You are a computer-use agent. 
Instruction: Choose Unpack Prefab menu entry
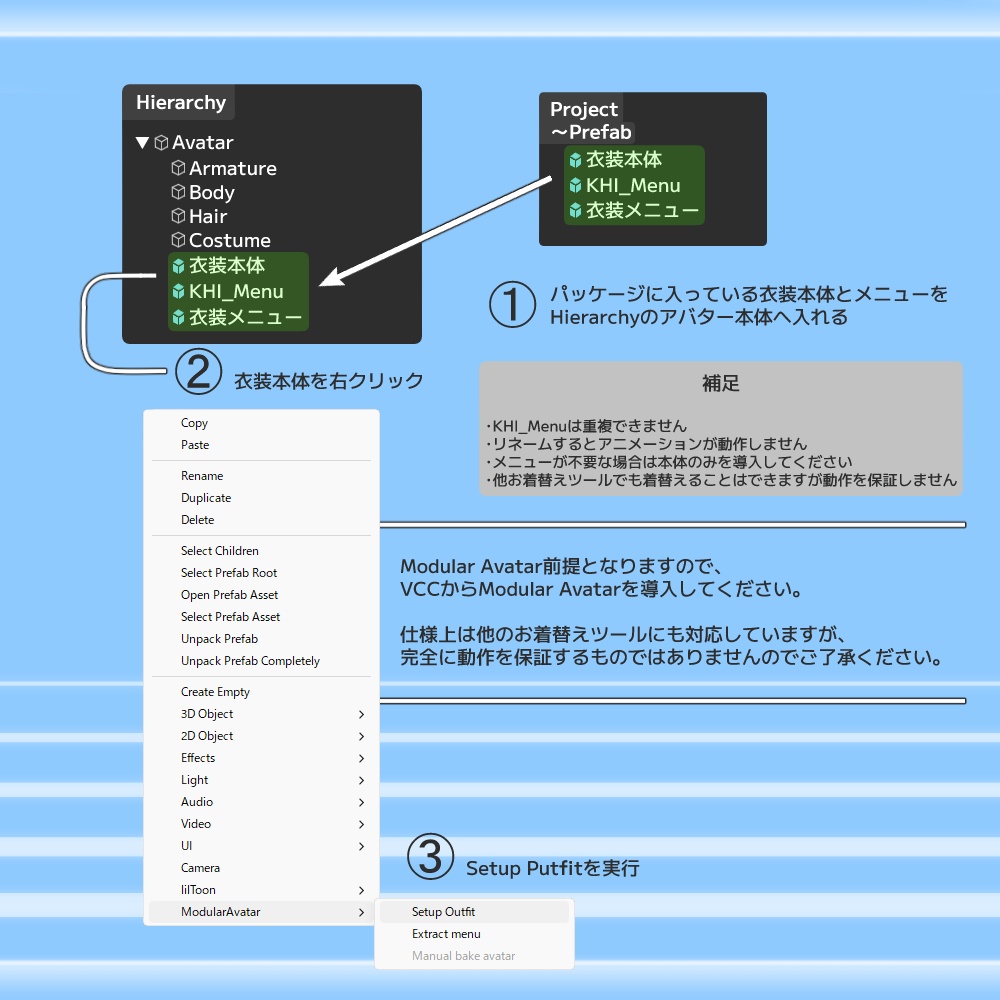pos(261,638)
